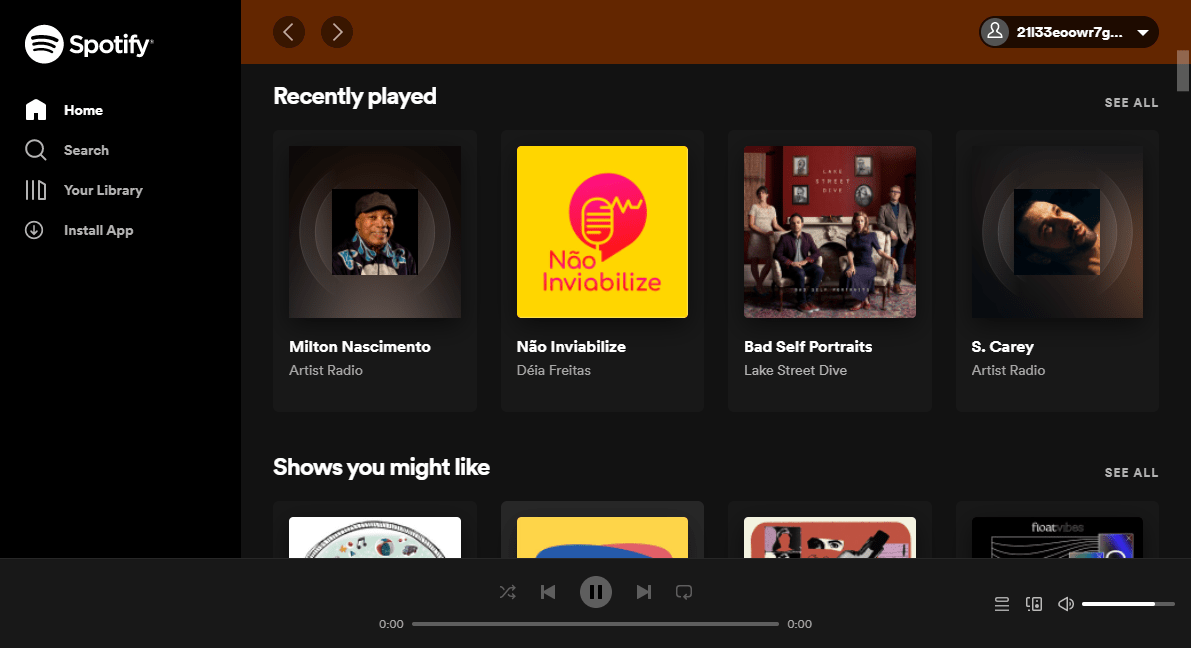Adjust the volume slider
1191x648 pixels.
1128,604
